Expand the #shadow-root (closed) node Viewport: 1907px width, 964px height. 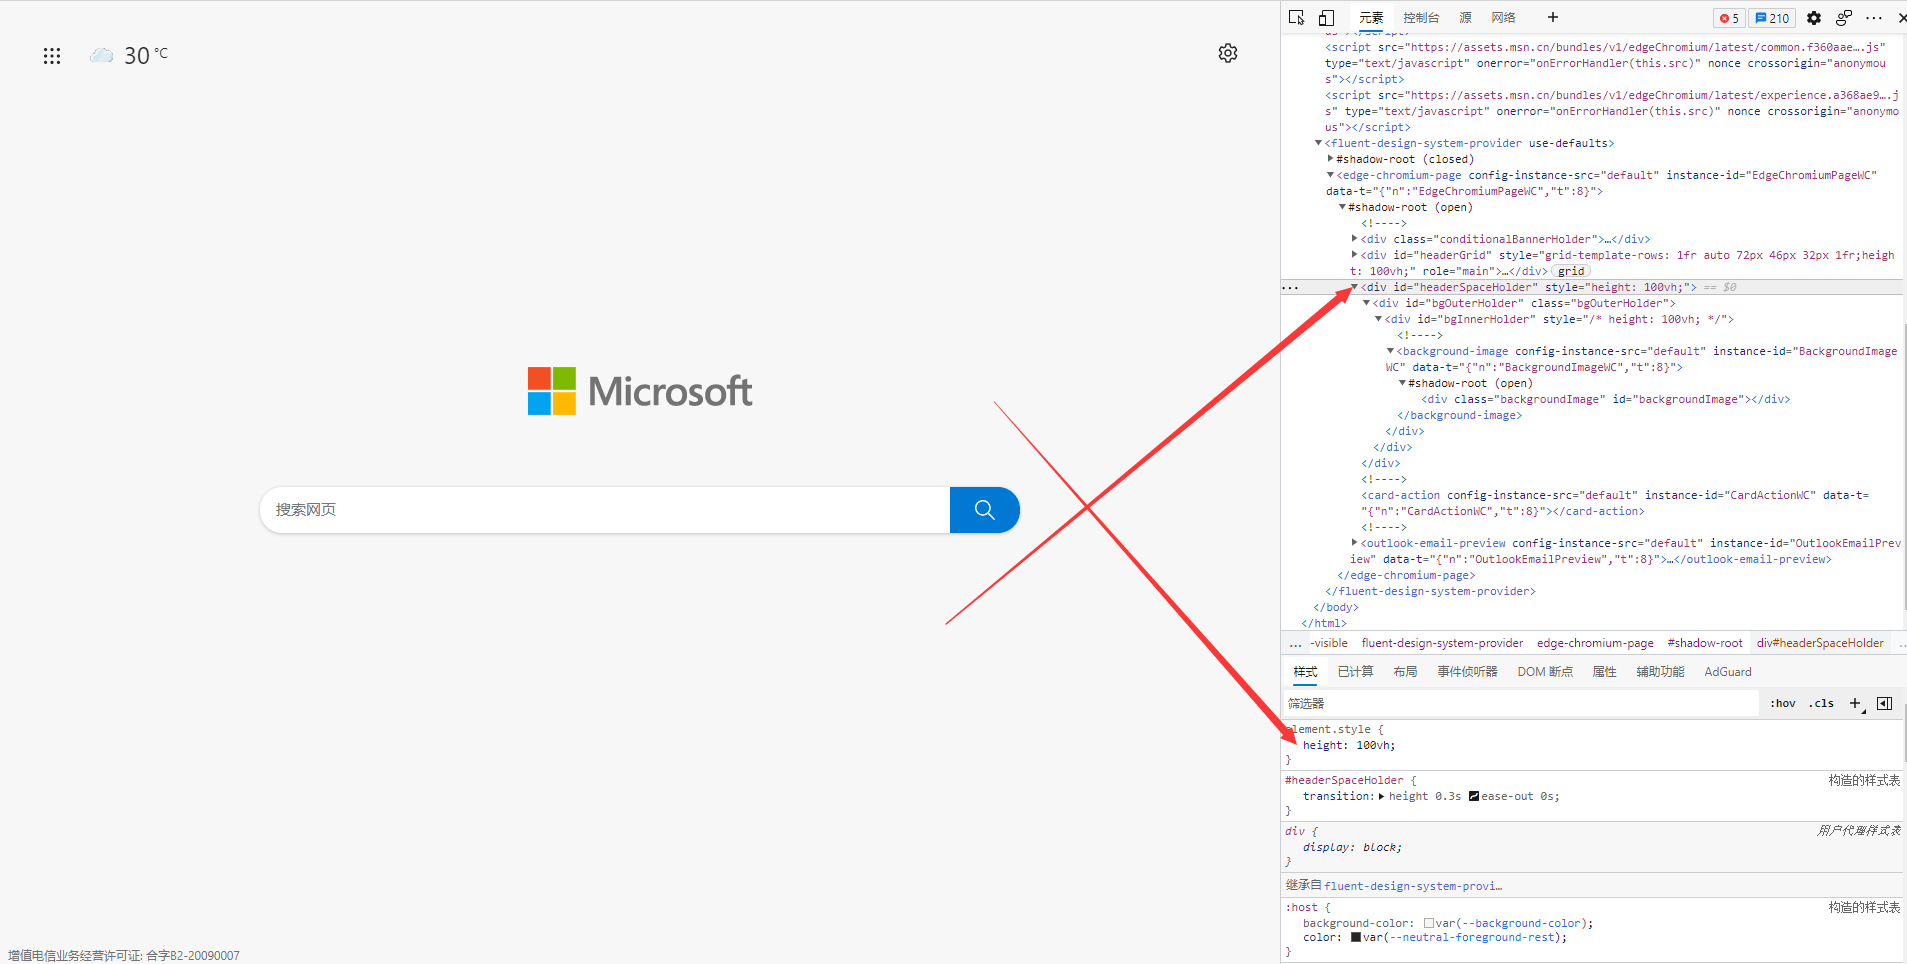tap(1331, 159)
